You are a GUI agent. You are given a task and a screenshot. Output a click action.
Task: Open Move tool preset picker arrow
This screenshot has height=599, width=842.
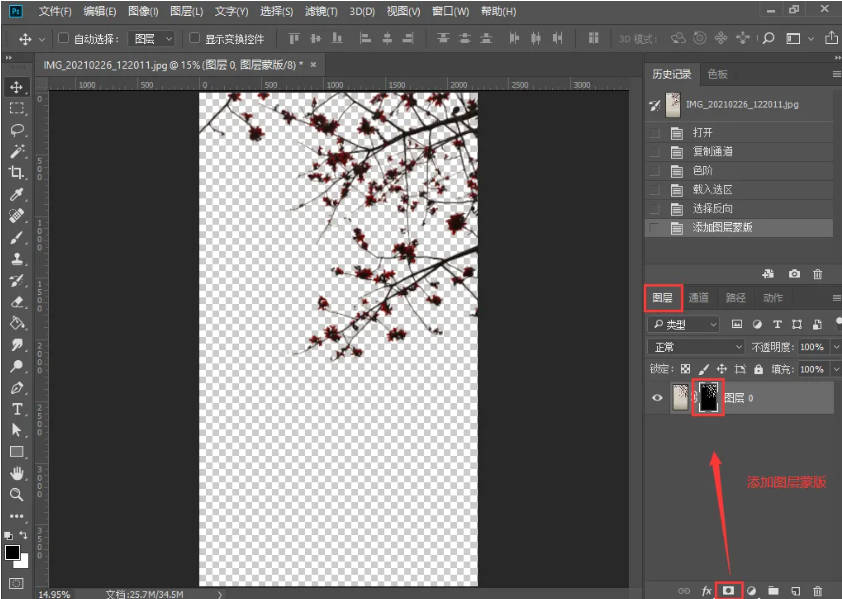[x=42, y=39]
